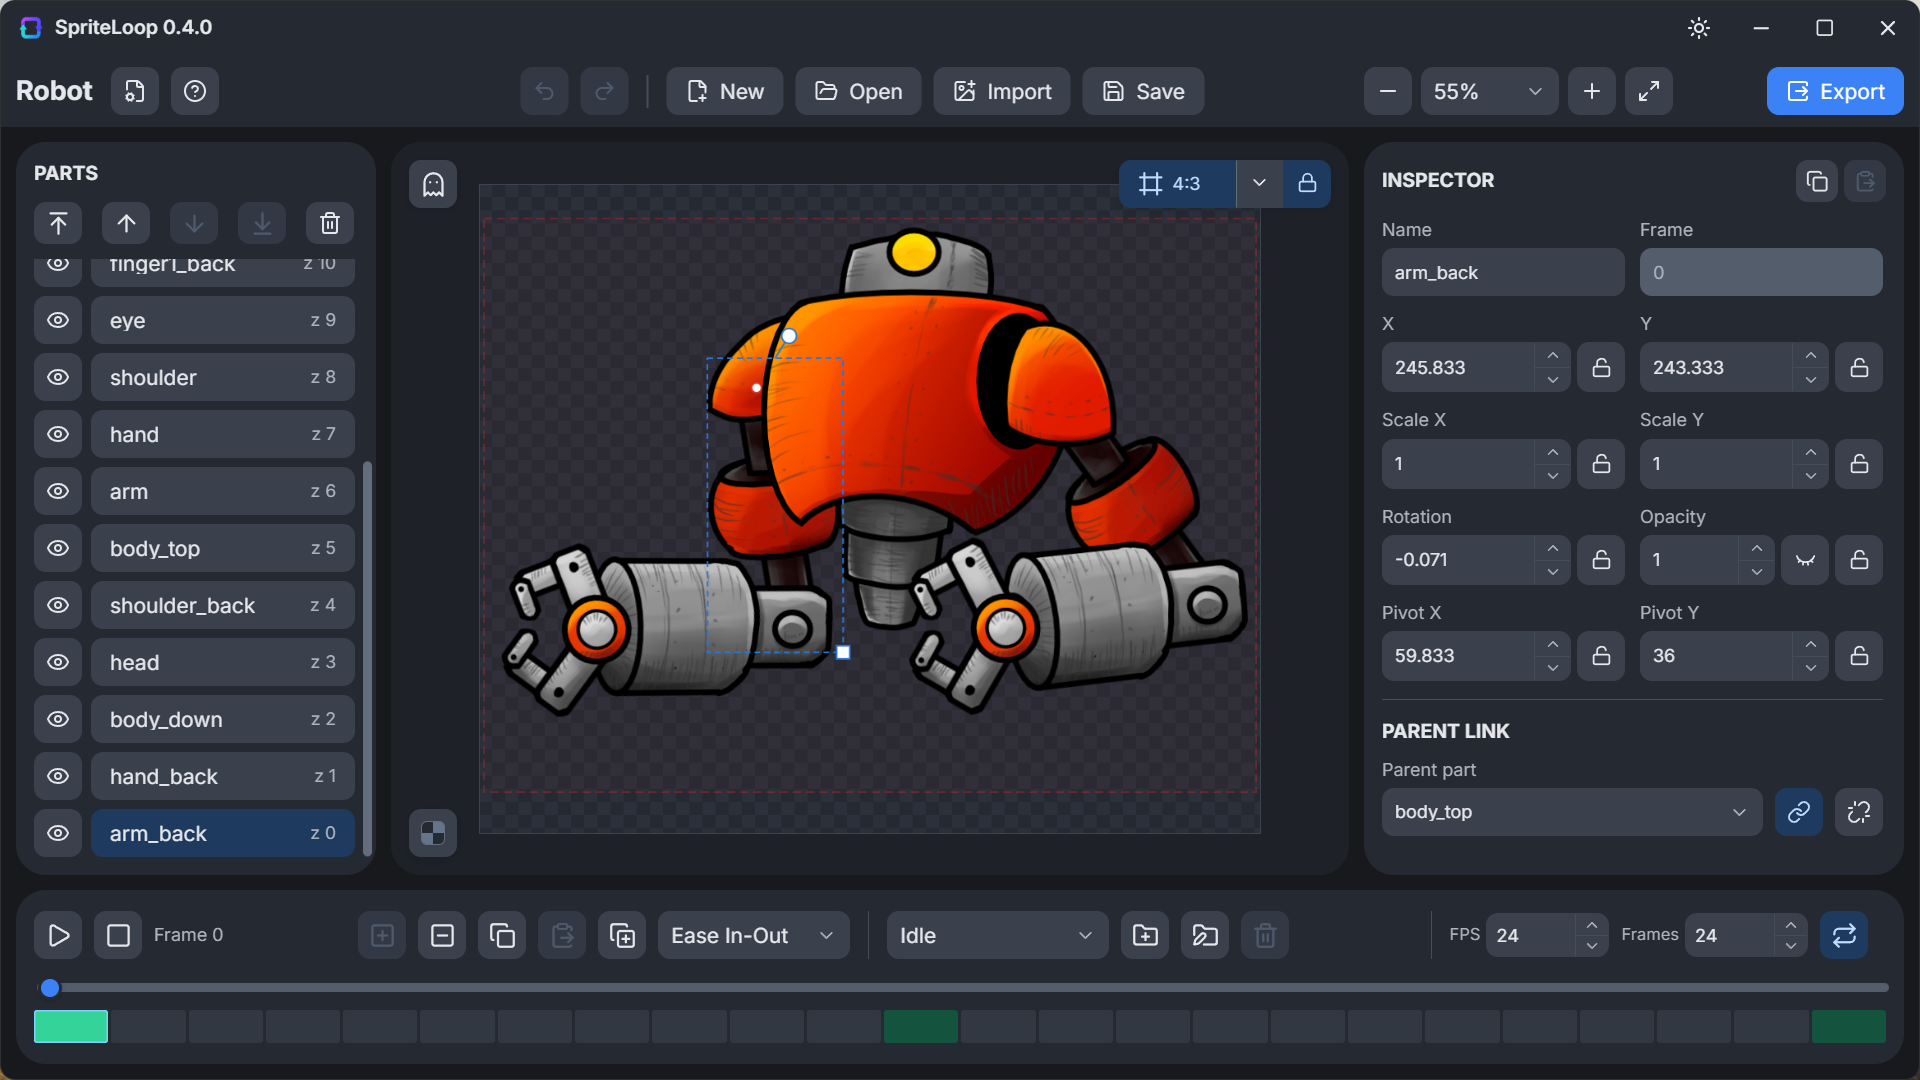Toggle visibility of body_top part
Screen dimensions: 1920x1080
pyautogui.click(x=58, y=548)
